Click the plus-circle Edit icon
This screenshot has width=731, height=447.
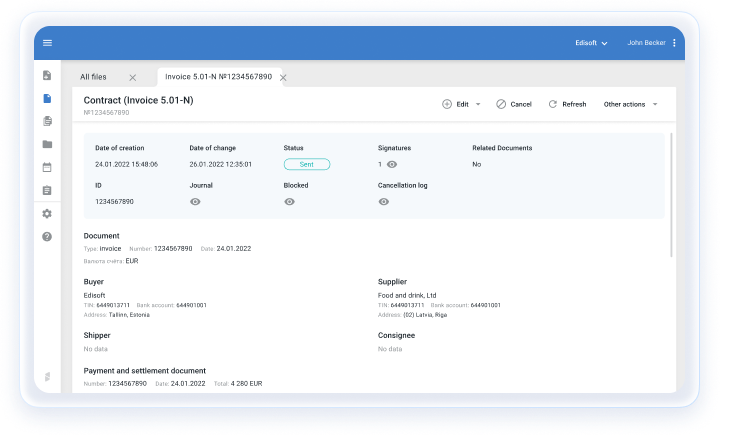click(447, 104)
